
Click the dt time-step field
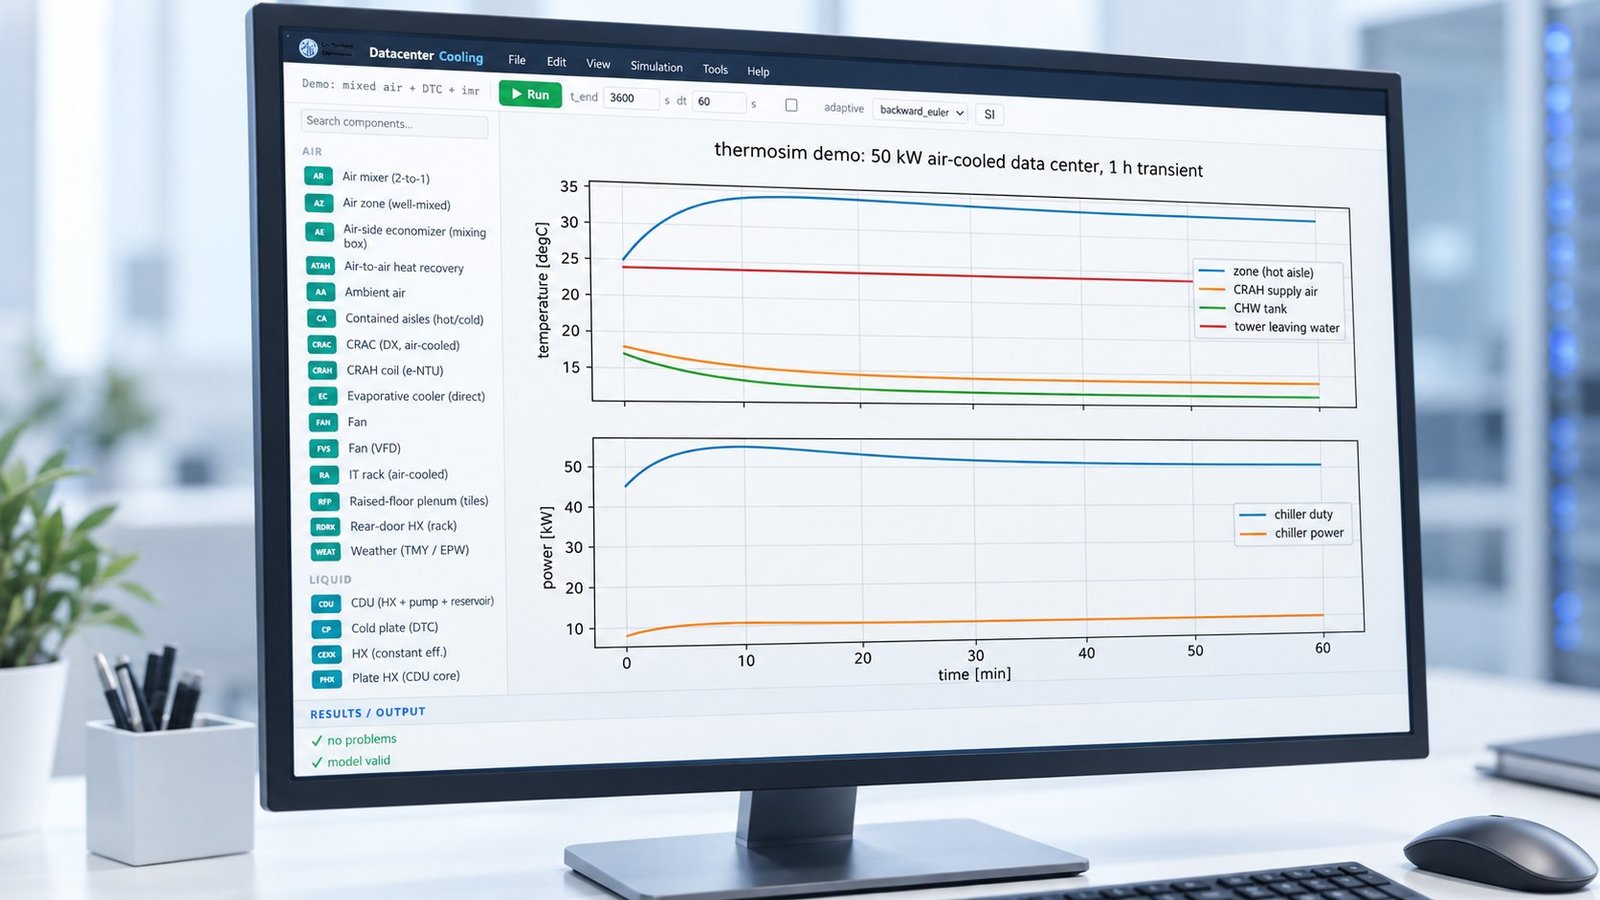click(x=719, y=102)
